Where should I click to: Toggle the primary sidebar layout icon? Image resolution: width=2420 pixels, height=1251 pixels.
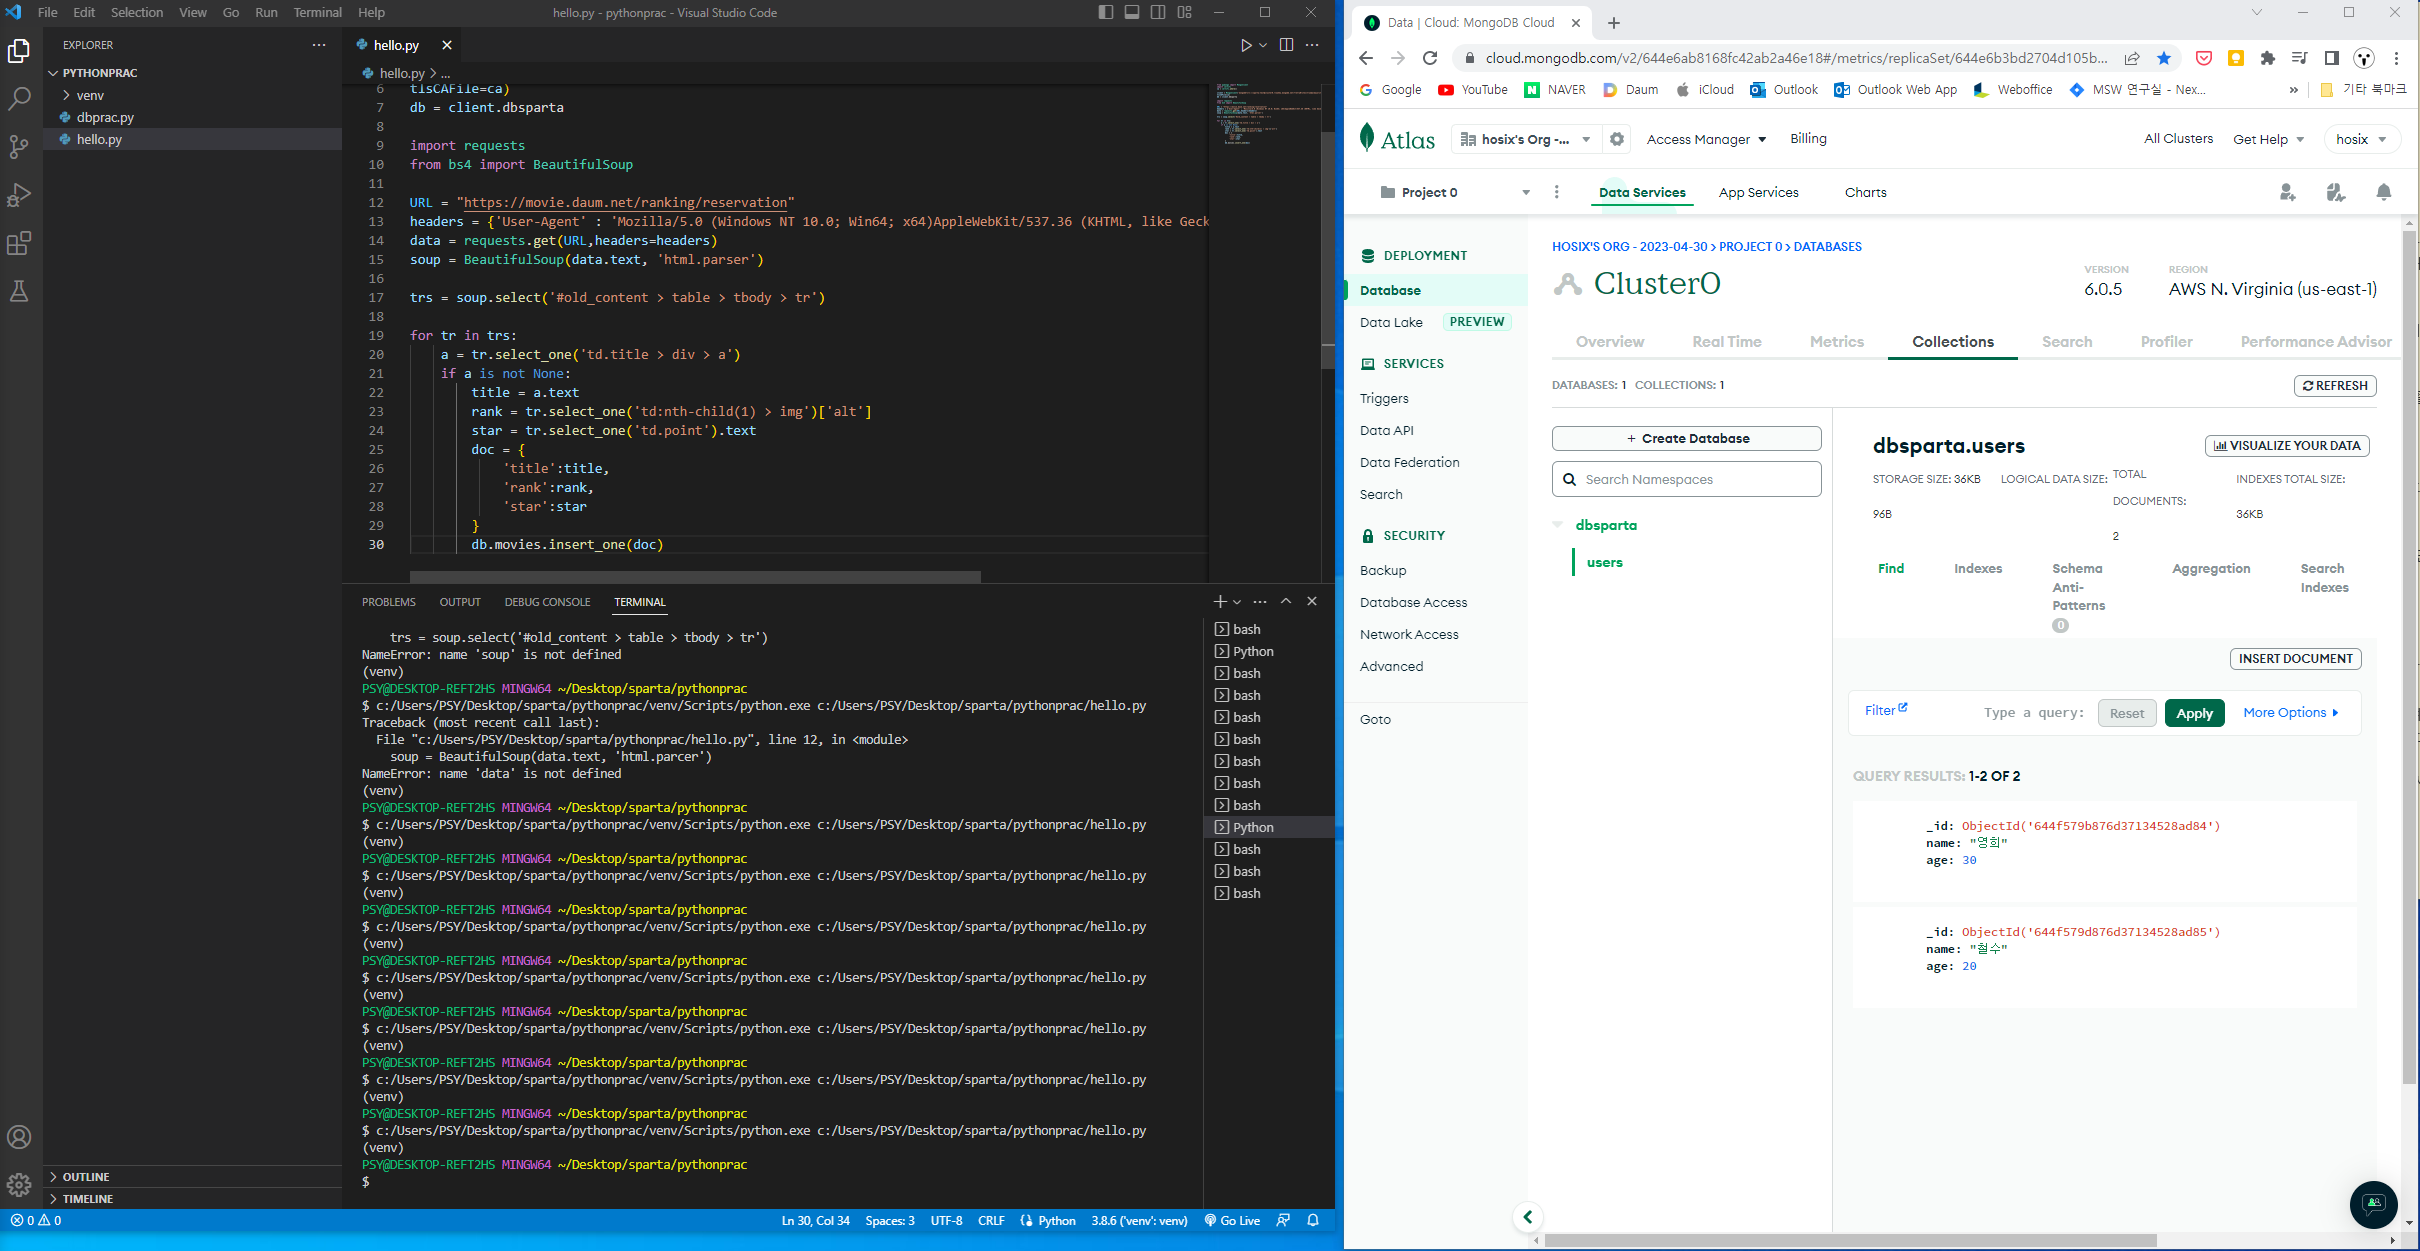coord(1105,12)
